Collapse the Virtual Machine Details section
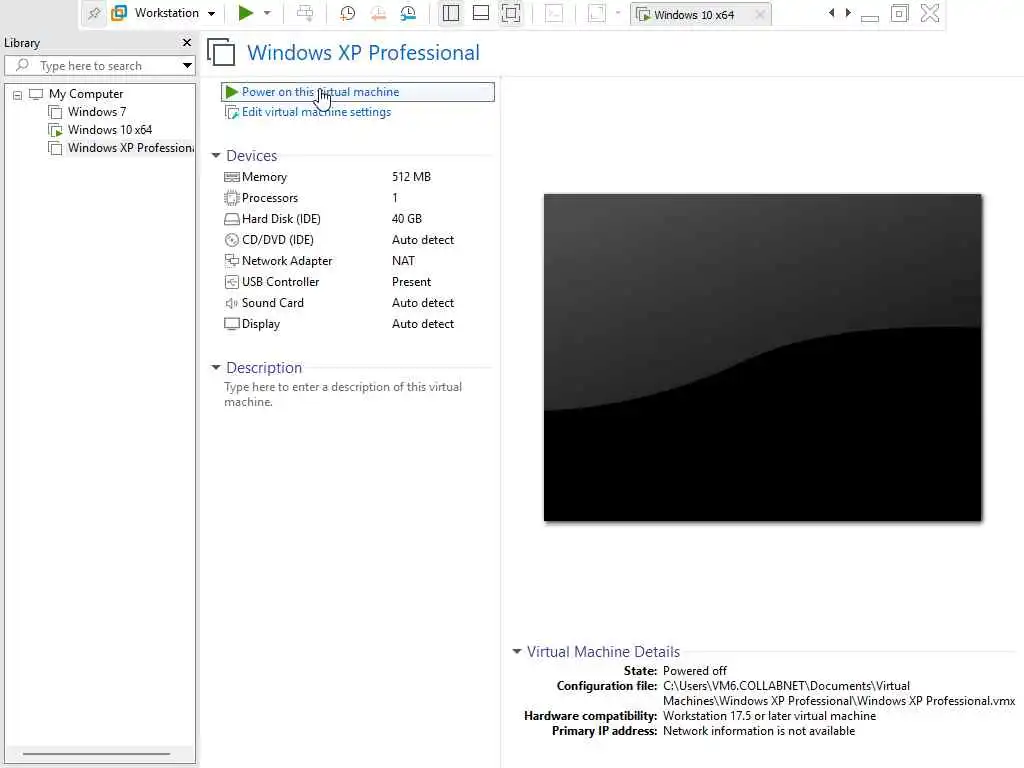Image resolution: width=1024 pixels, height=768 pixels. click(x=517, y=652)
